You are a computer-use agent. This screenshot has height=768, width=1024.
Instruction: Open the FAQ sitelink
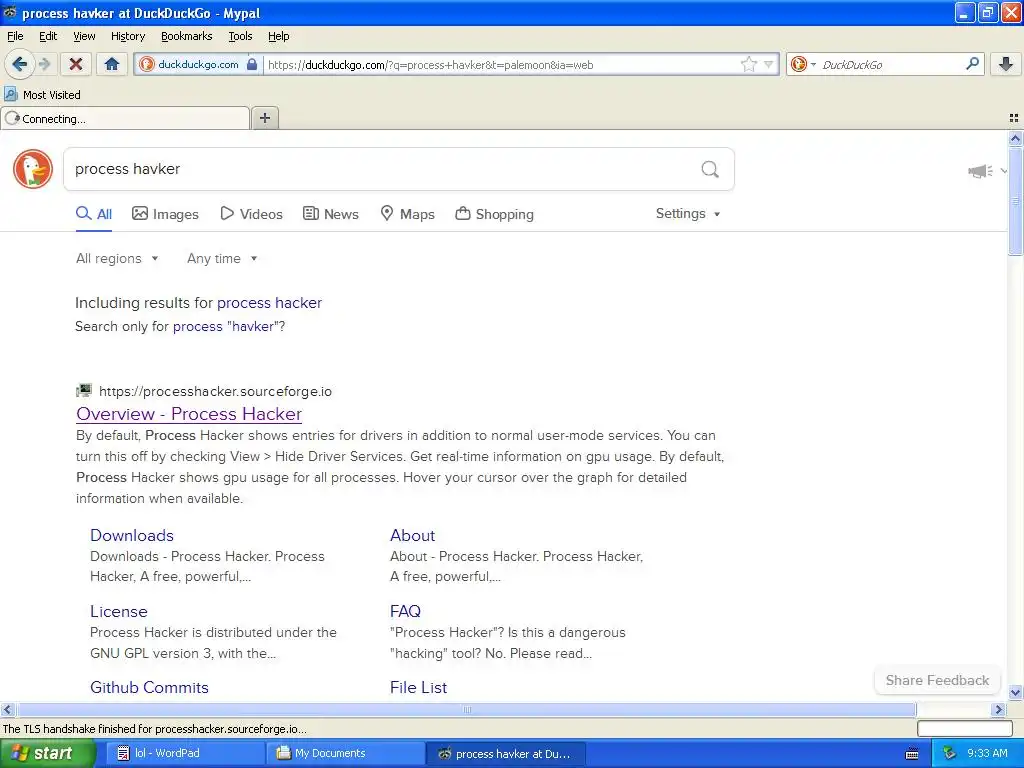coord(405,611)
